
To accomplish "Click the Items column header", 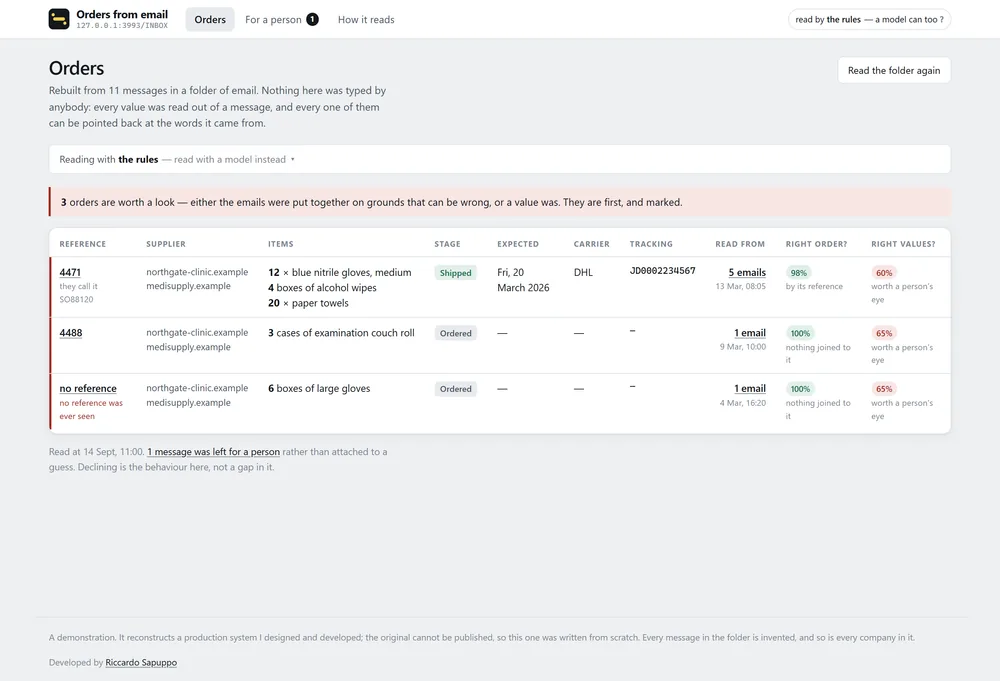I will coord(281,244).
